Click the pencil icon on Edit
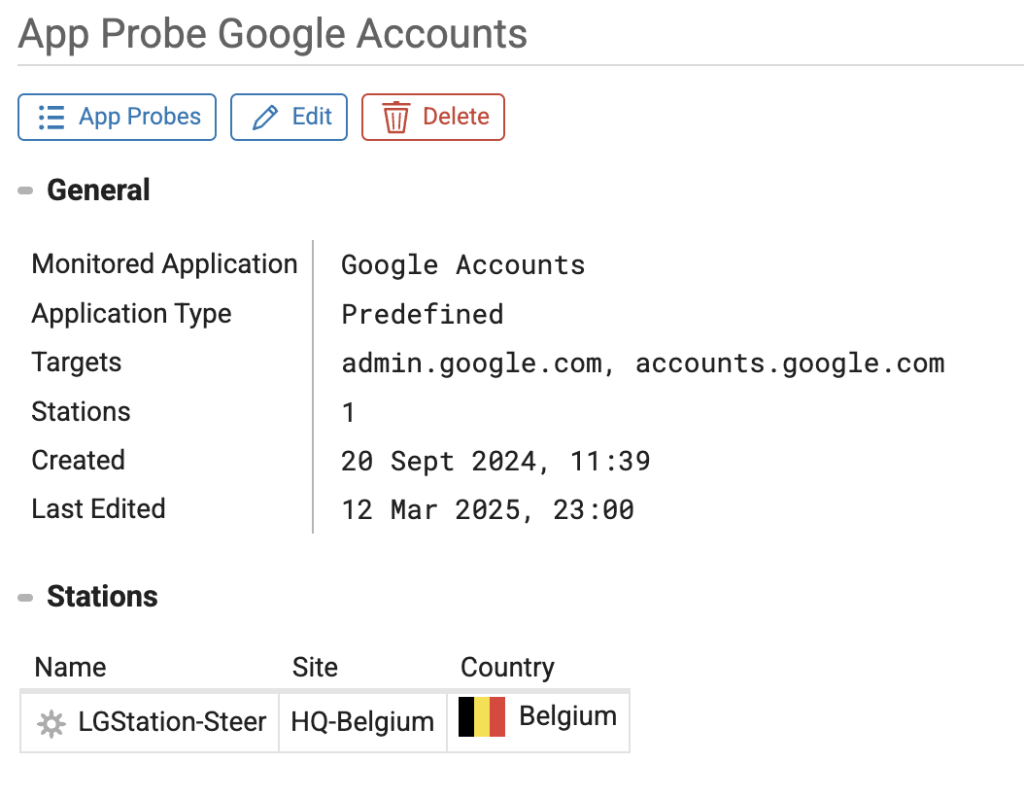1024x797 pixels. (x=265, y=117)
